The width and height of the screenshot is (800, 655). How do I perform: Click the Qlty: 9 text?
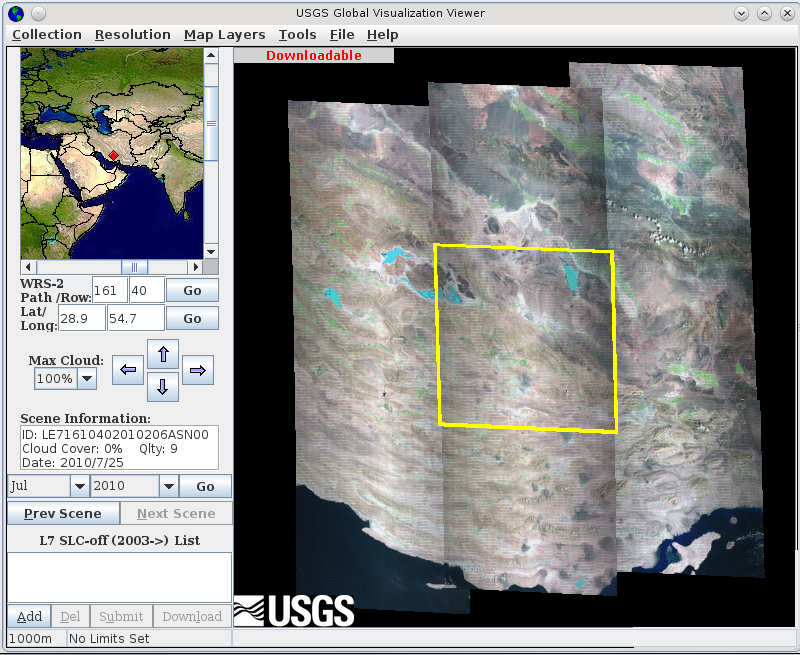point(158,449)
